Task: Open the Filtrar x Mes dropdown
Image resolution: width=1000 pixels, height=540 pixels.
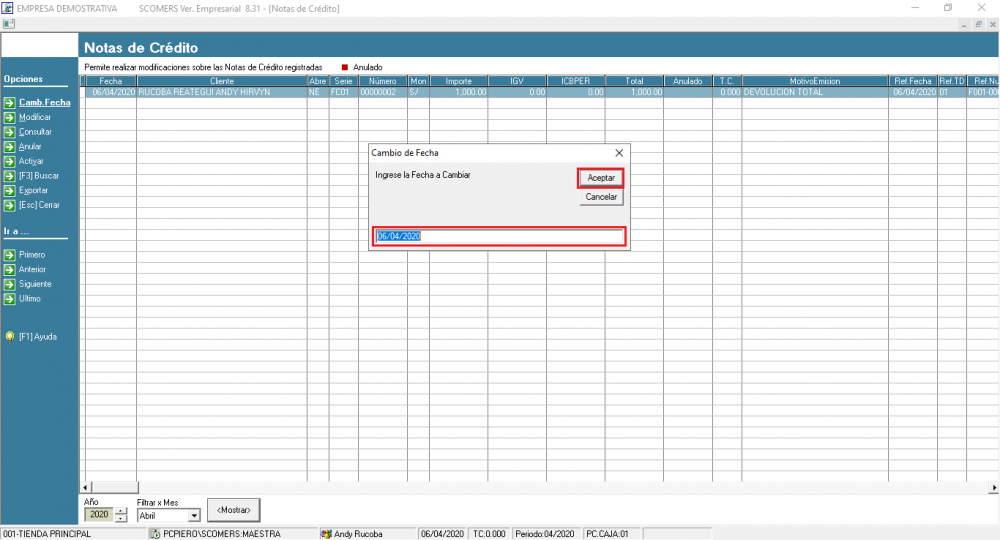Action: (x=194, y=516)
